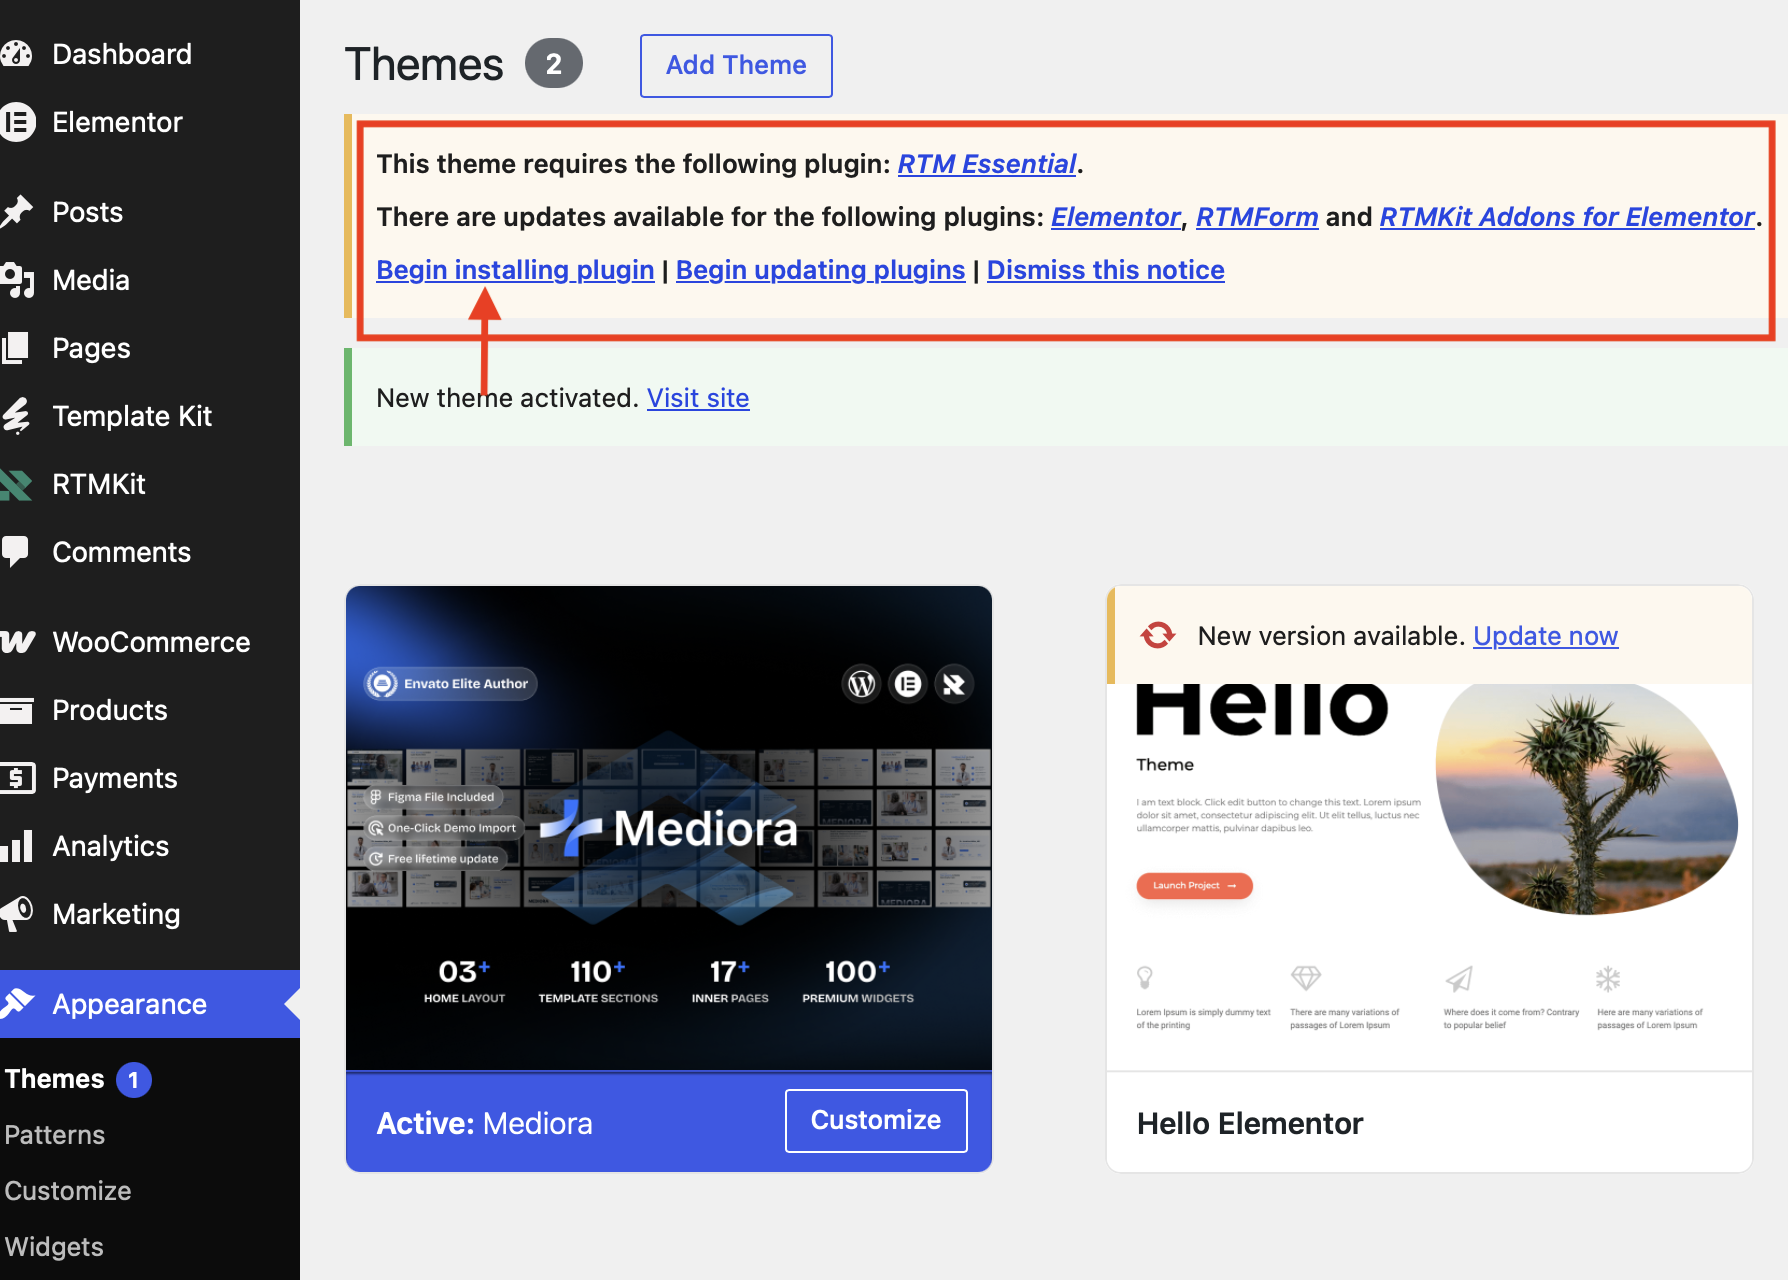Open the Dashboard gauge icon
The image size is (1788, 1280).
pos(15,54)
